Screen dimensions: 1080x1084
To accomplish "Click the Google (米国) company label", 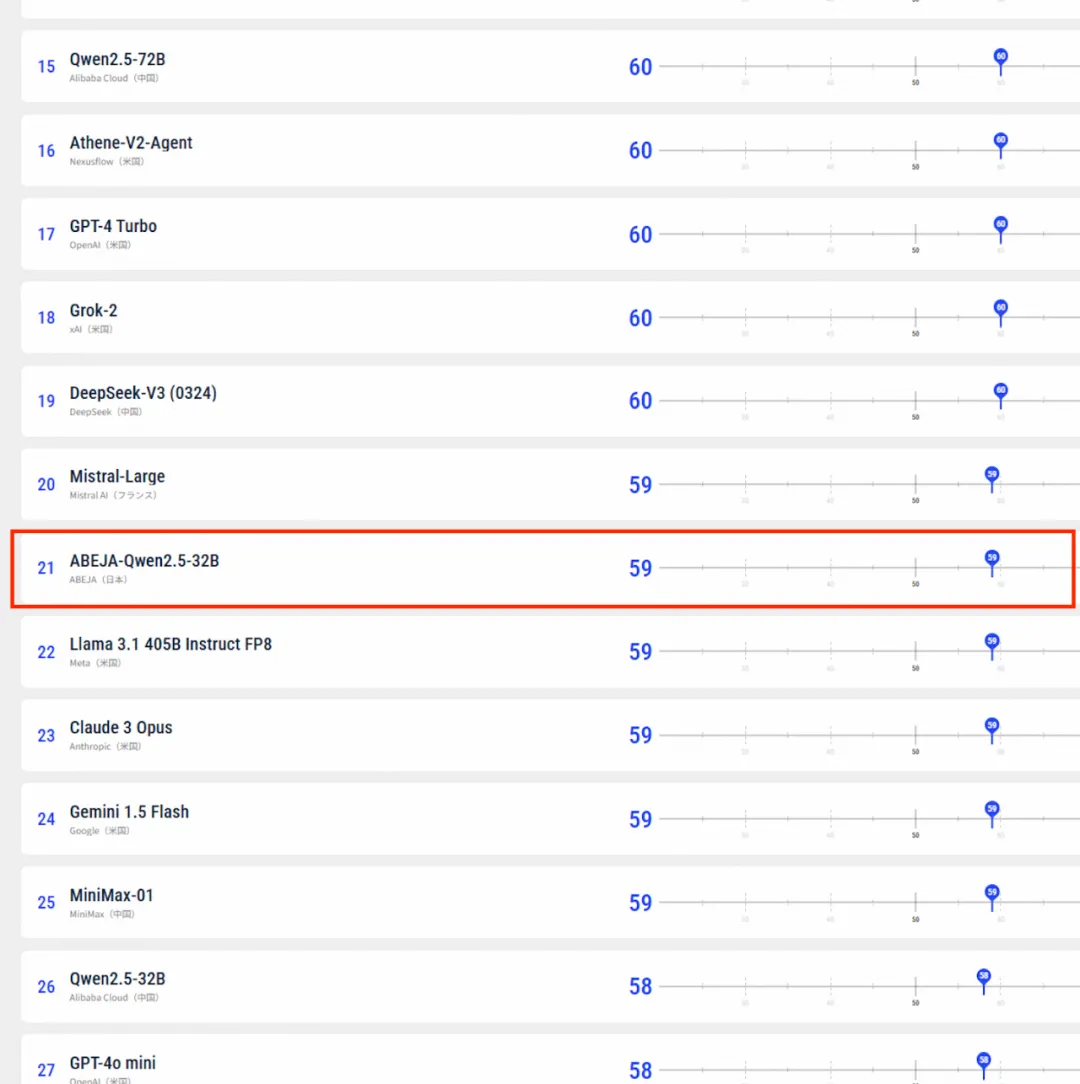I will tap(100, 831).
